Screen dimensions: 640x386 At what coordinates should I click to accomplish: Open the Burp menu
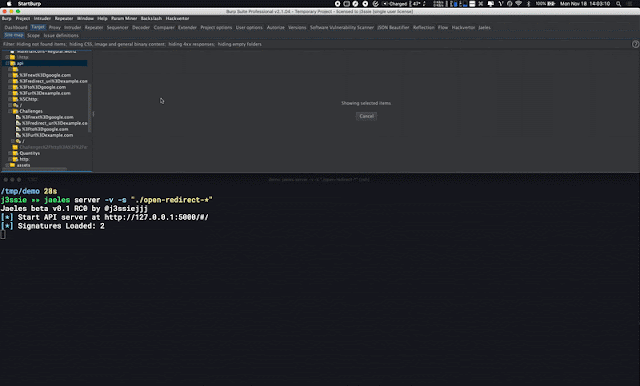click(7, 18)
